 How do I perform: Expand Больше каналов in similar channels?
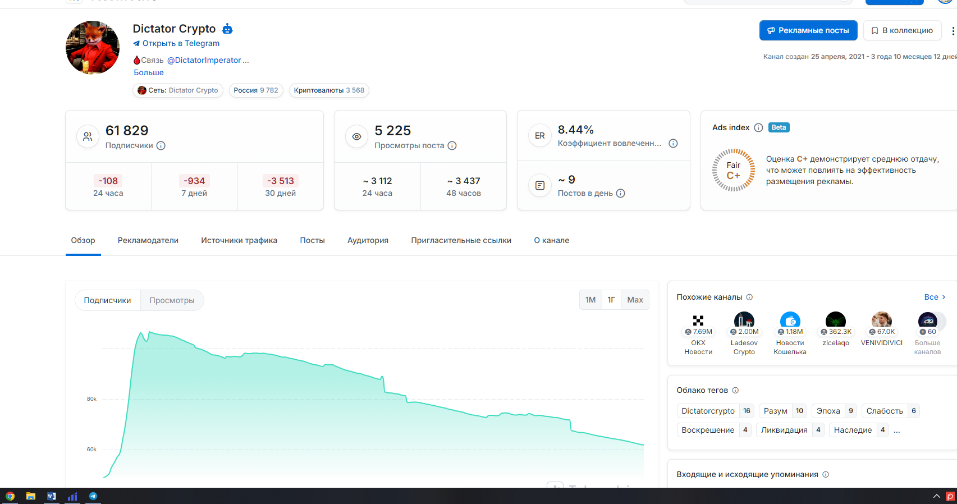[x=927, y=333]
